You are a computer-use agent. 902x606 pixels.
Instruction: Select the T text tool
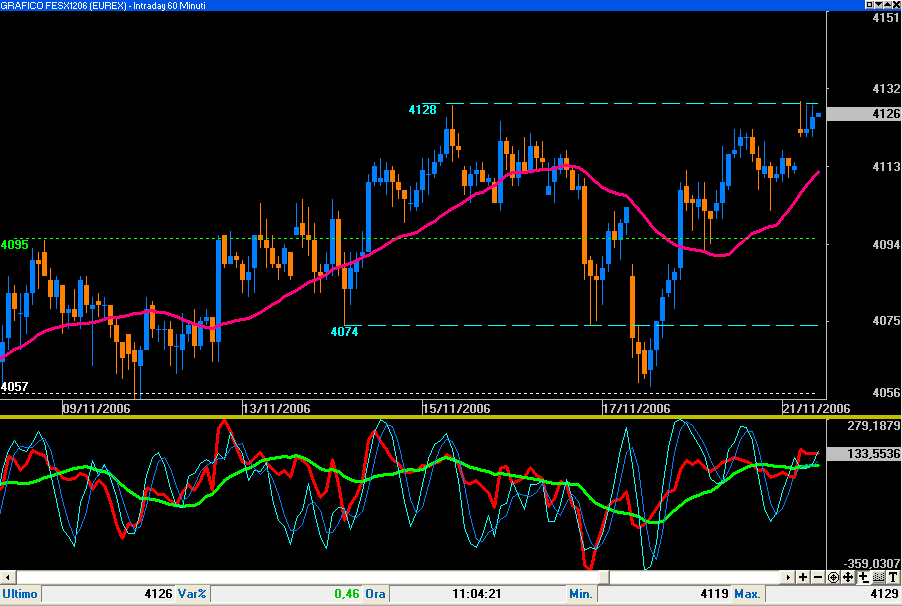click(x=893, y=578)
